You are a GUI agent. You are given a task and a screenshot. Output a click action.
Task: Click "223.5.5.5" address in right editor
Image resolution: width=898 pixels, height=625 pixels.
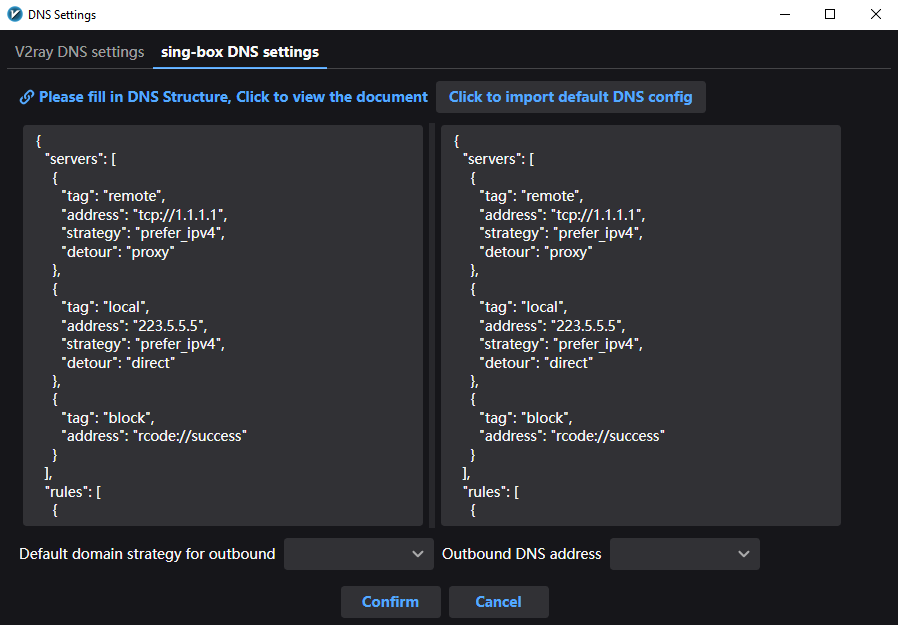588,326
